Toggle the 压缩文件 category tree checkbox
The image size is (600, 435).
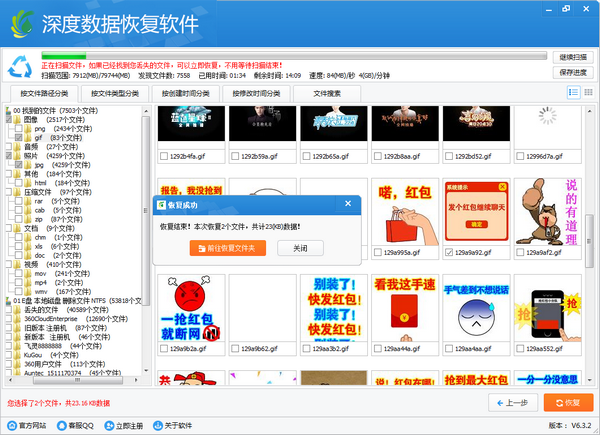pos(8,192)
